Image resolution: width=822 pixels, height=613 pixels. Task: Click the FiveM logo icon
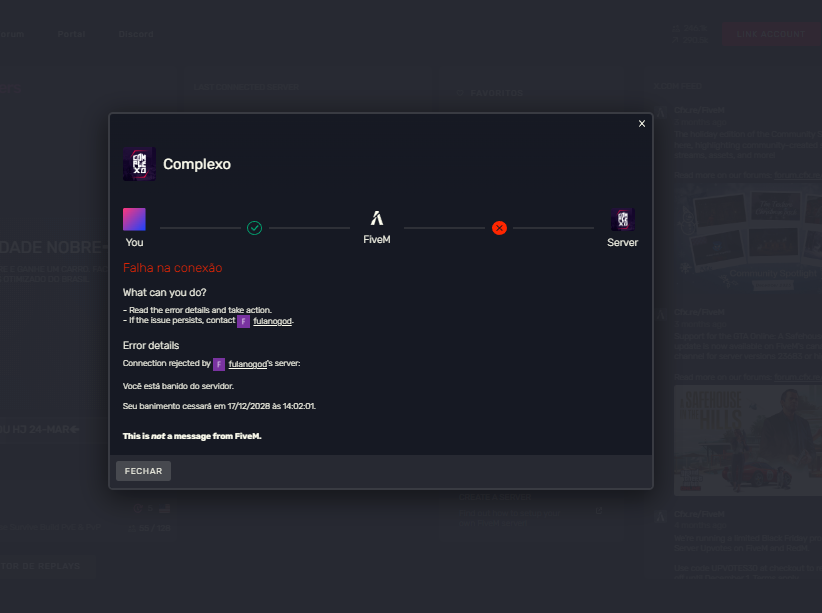[377, 218]
